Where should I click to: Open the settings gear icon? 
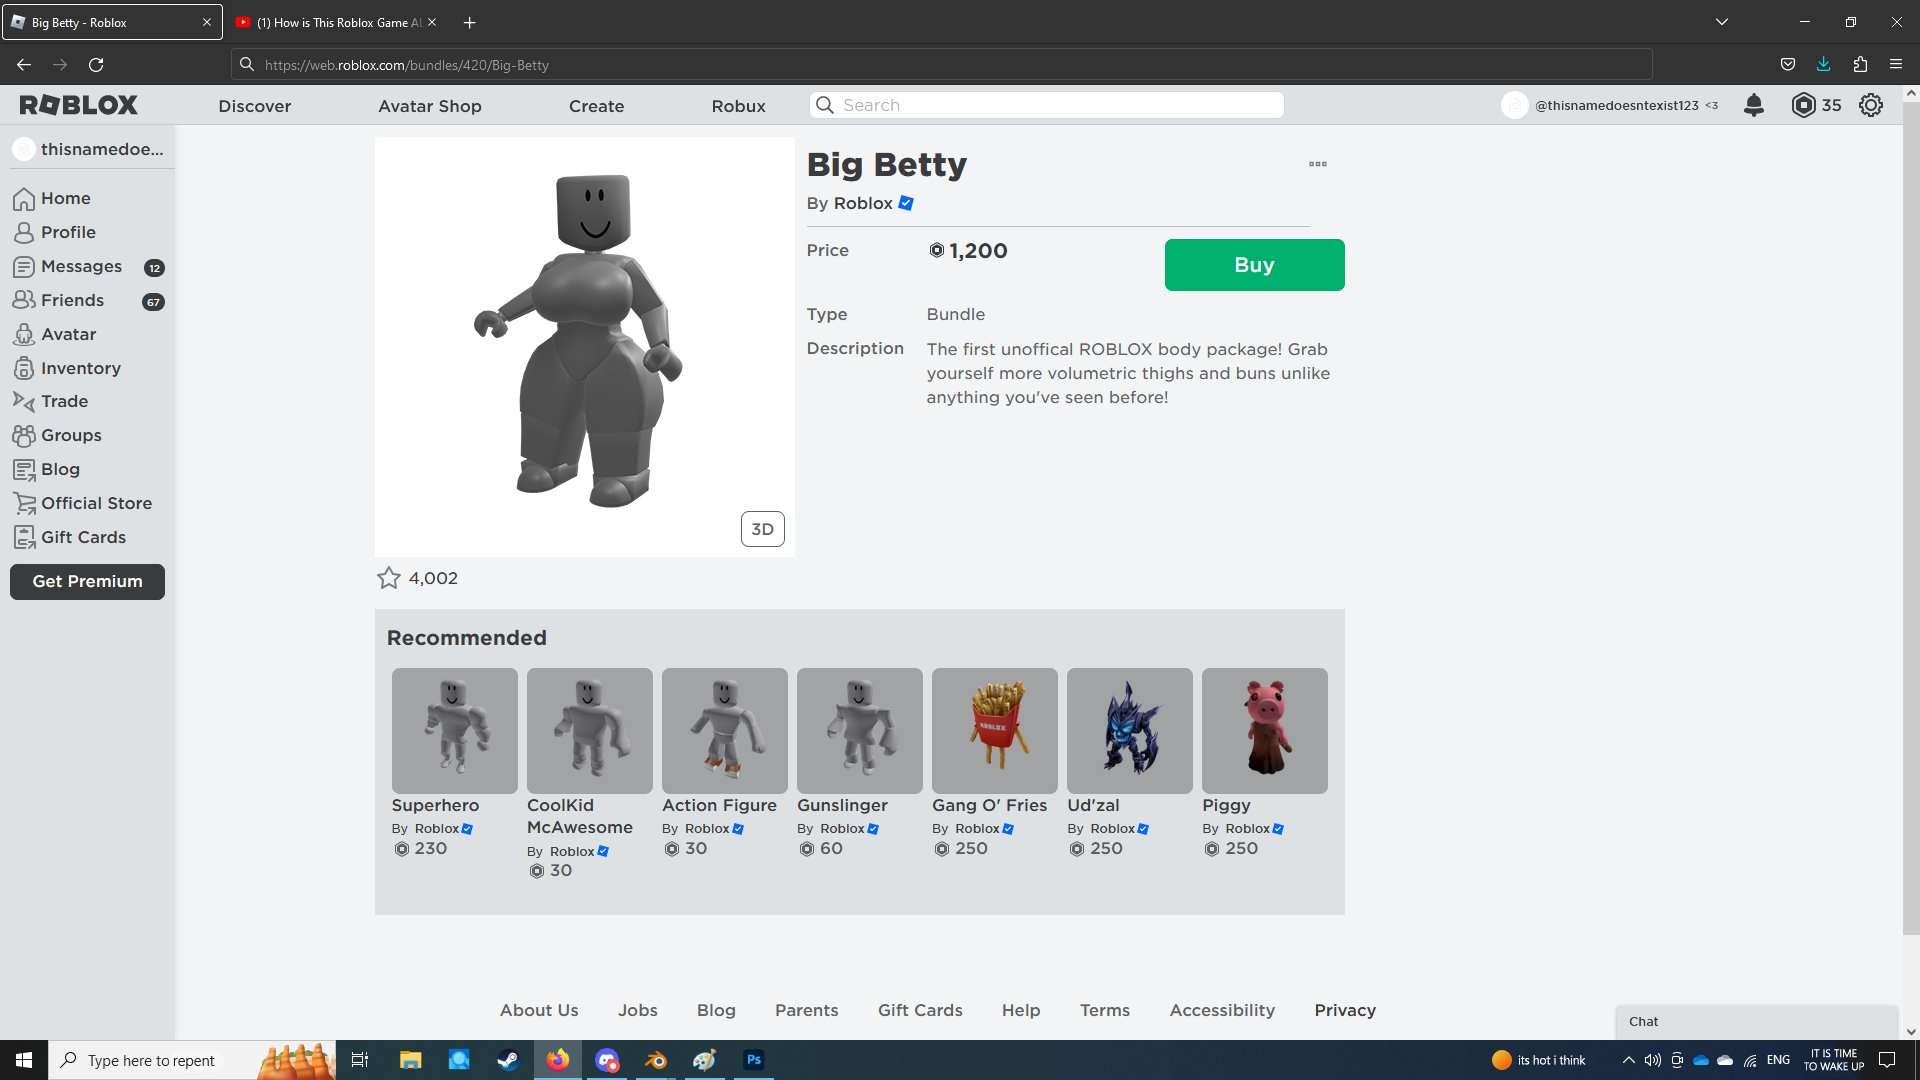(x=1870, y=105)
